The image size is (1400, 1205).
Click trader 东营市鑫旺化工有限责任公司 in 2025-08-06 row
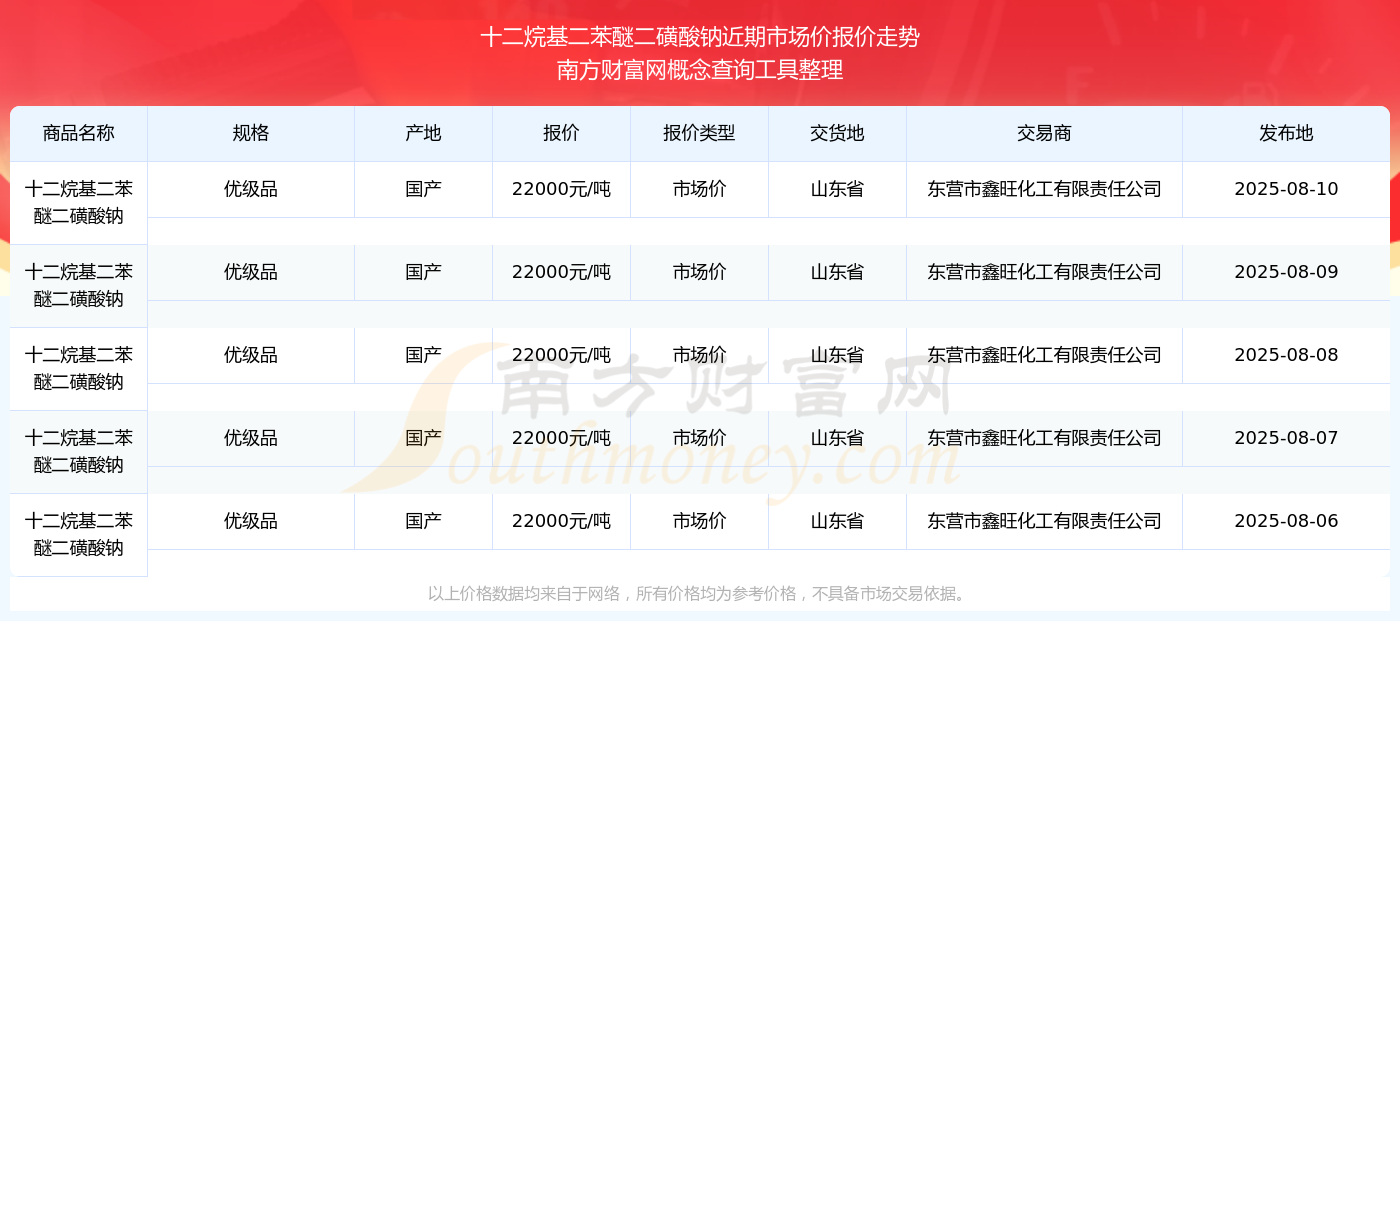pos(1045,521)
